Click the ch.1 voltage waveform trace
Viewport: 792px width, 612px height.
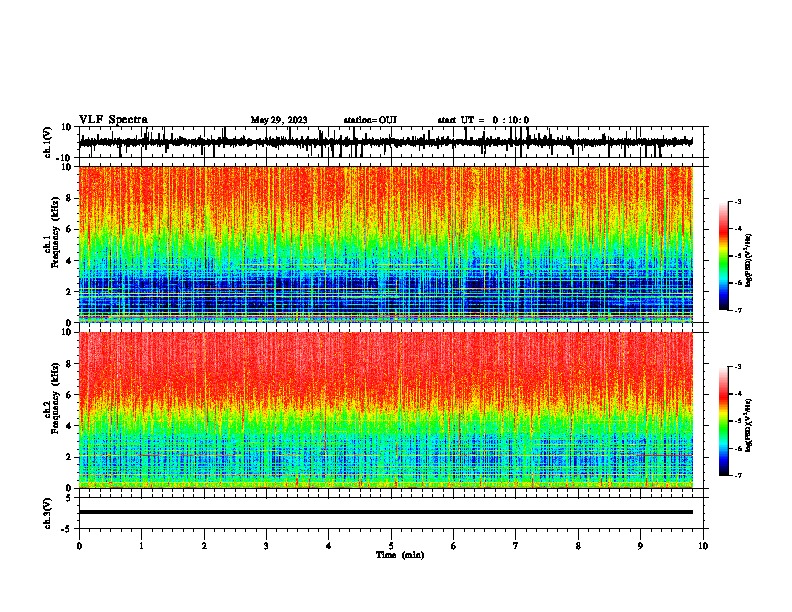pyautogui.click(x=385, y=142)
